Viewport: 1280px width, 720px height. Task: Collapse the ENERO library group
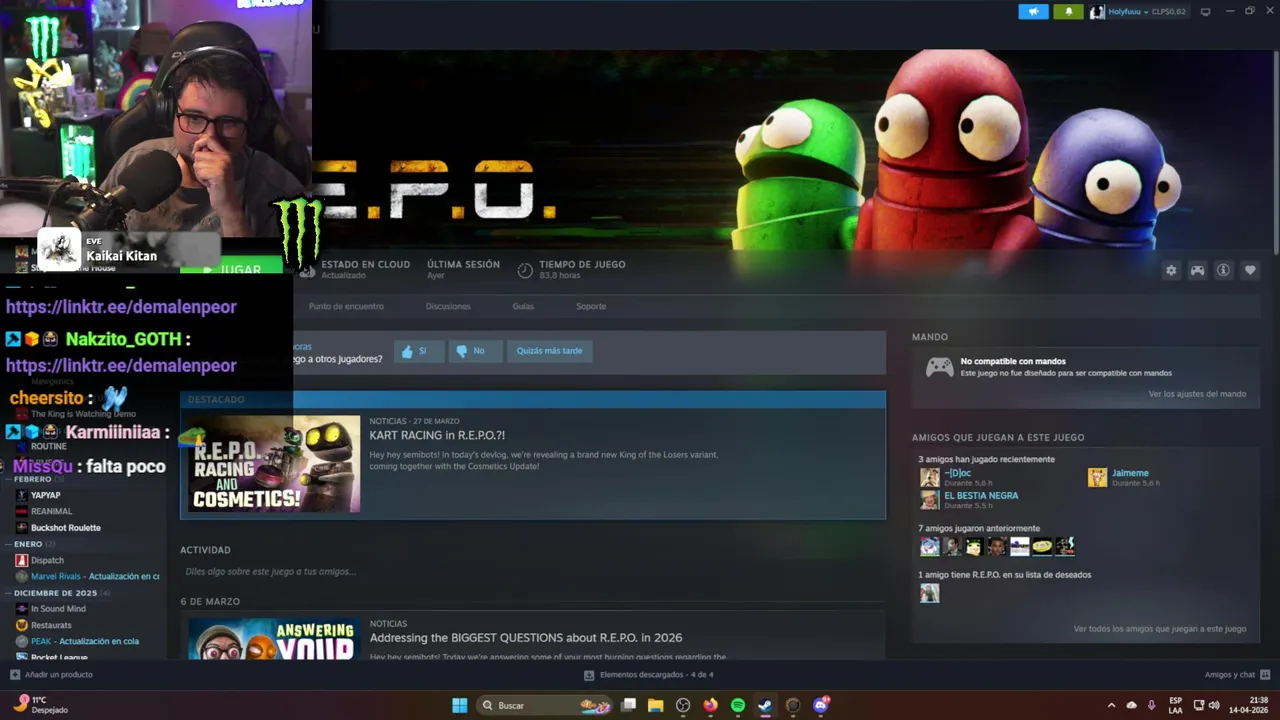coord(28,544)
